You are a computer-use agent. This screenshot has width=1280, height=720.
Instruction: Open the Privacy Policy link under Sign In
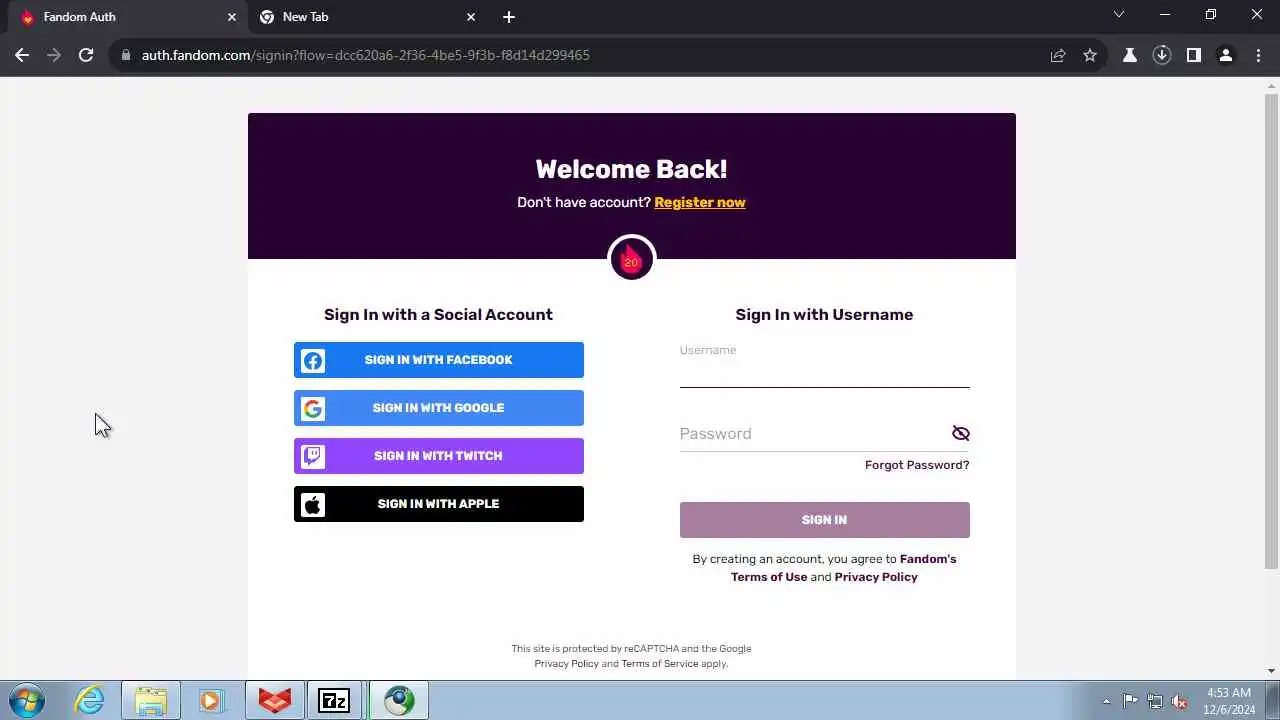tap(876, 577)
